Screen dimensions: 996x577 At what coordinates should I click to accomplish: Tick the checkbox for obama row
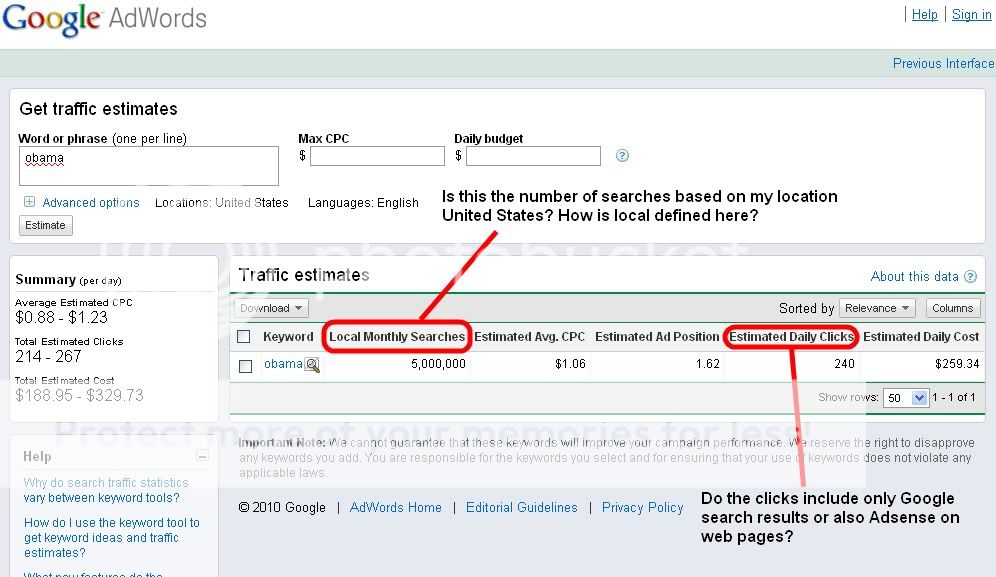coord(245,366)
